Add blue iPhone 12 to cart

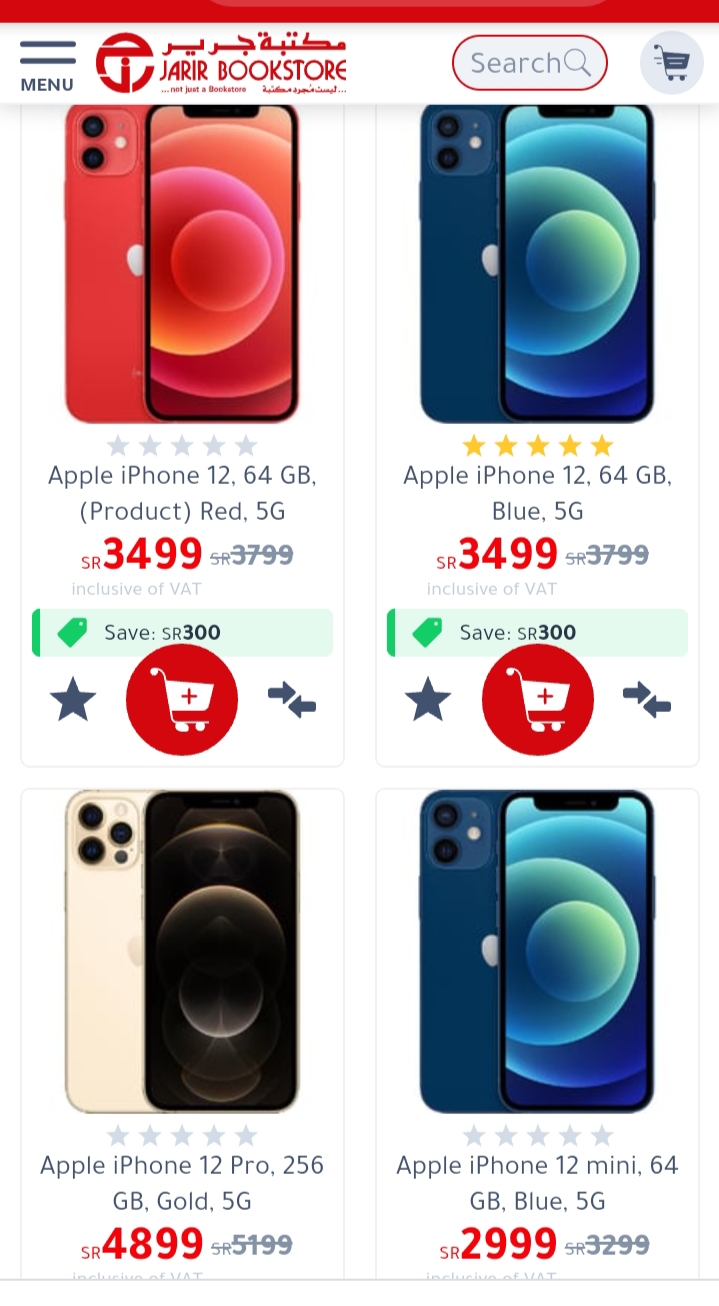tap(538, 700)
